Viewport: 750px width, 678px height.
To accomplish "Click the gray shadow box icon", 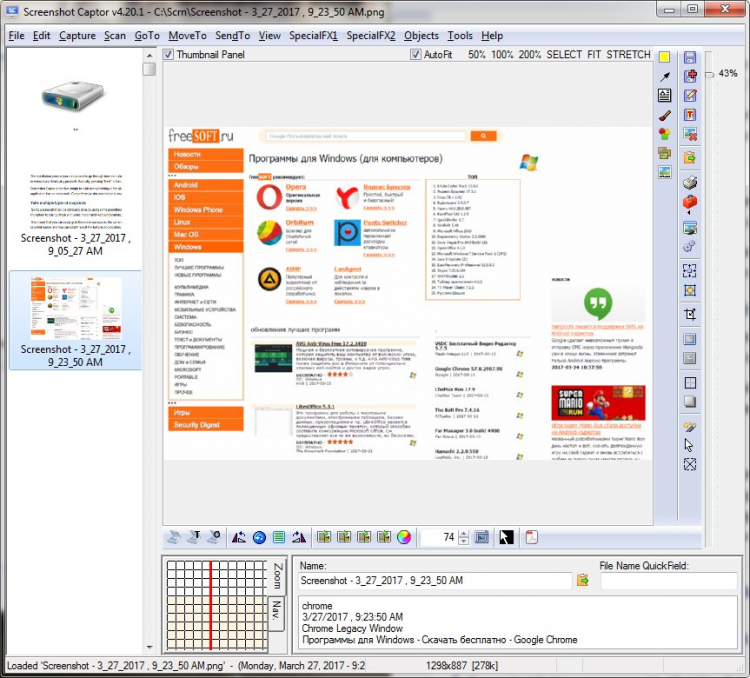I will pyautogui.click(x=689, y=401).
